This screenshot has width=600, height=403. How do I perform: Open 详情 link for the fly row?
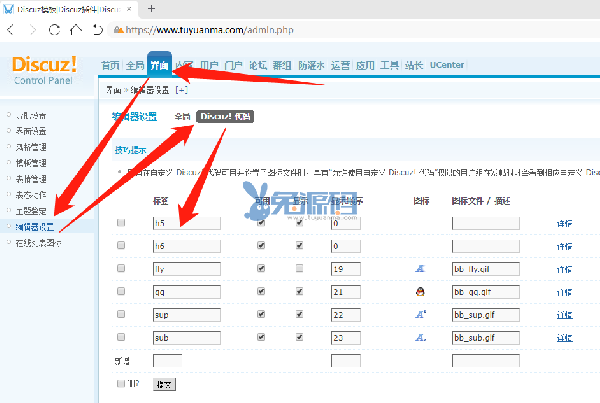pos(564,269)
